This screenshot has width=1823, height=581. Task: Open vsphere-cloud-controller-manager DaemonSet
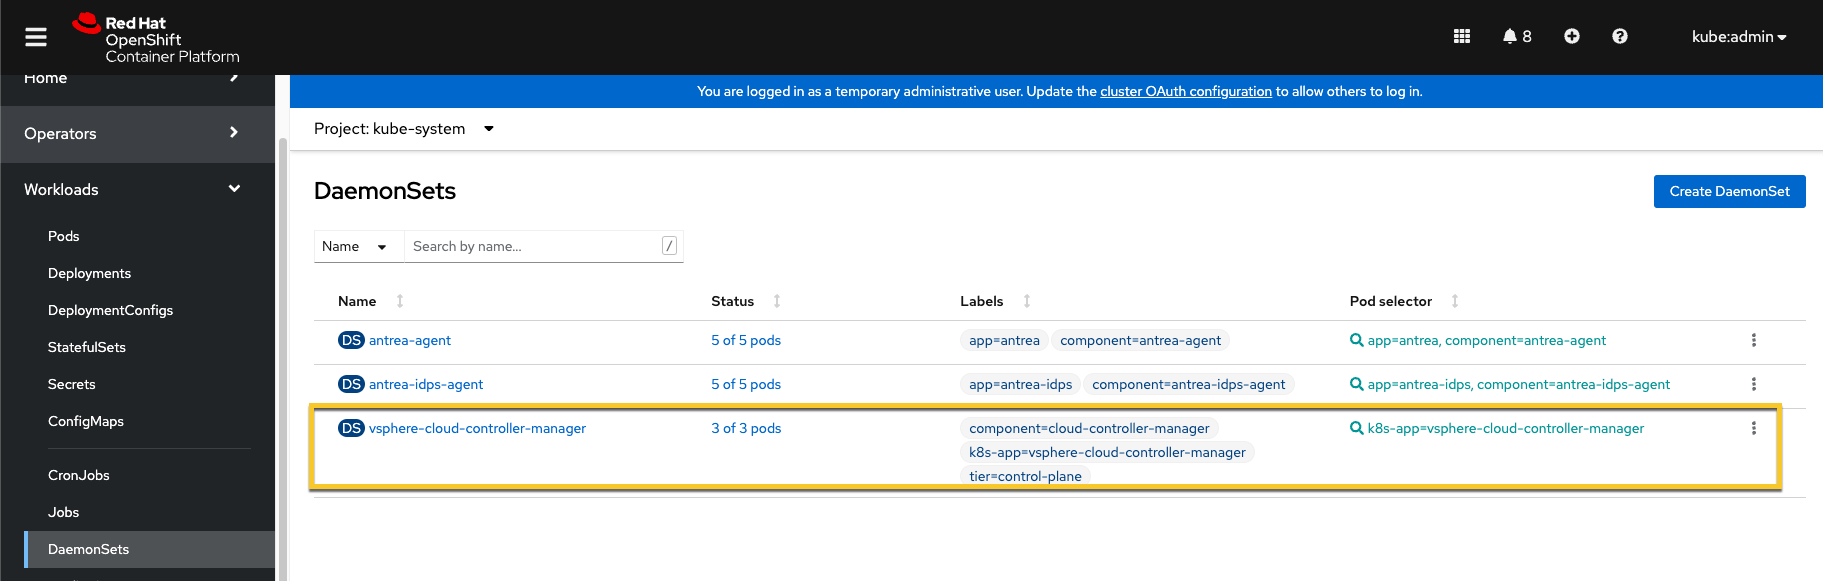click(477, 428)
